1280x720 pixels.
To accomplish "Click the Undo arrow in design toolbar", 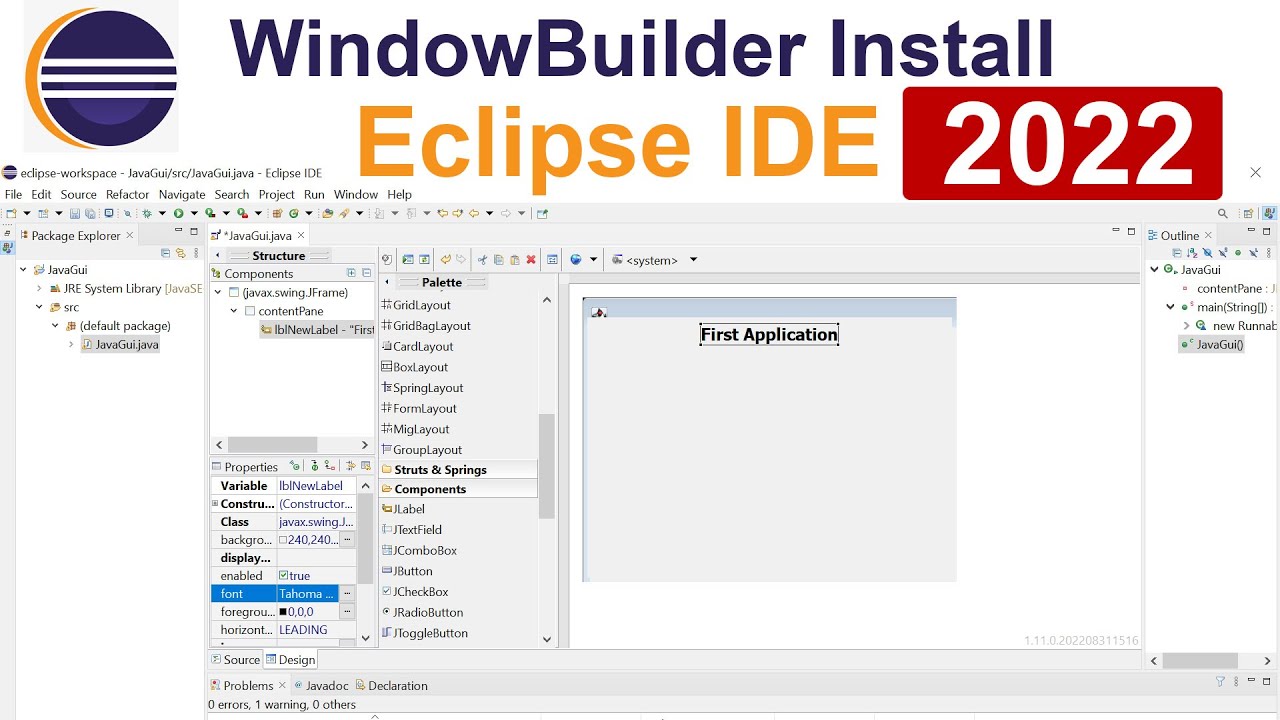I will pyautogui.click(x=446, y=259).
